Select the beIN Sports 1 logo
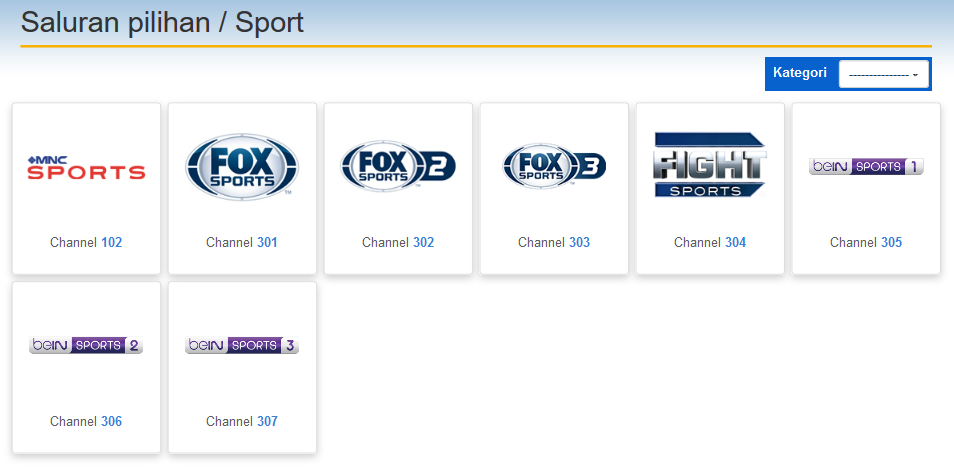This screenshot has width=954, height=467. pyautogui.click(x=866, y=166)
